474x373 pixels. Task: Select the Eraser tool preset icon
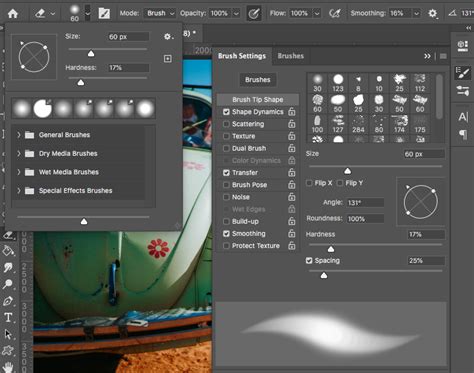pos(40,14)
